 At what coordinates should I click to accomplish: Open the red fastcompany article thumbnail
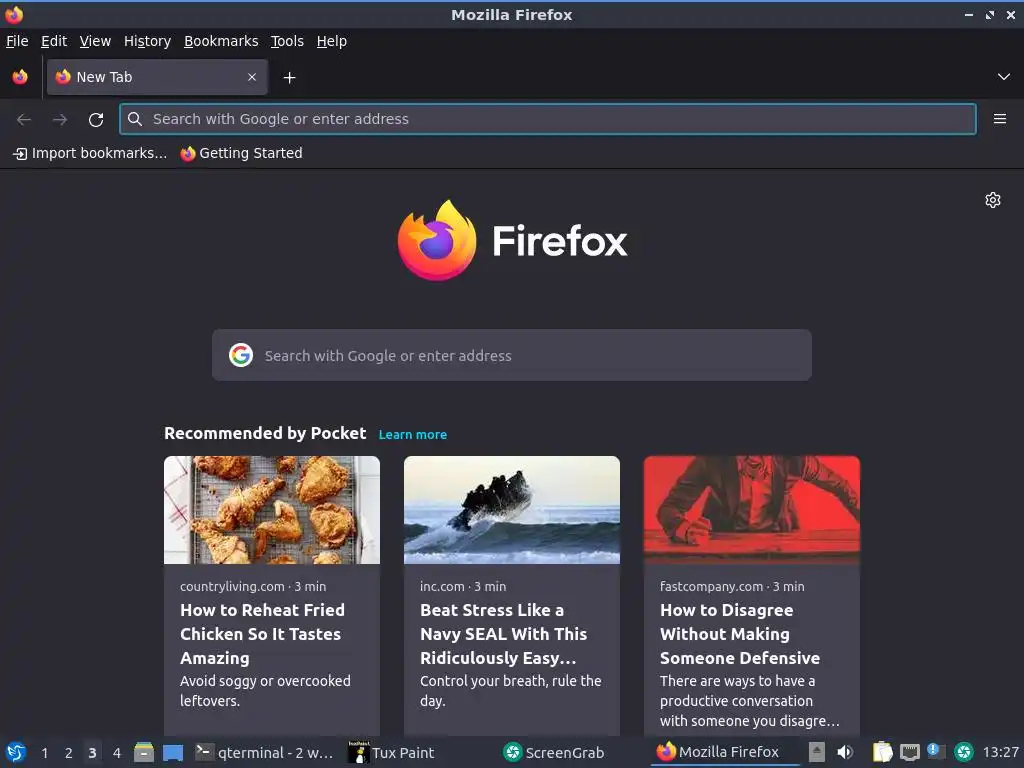752,509
